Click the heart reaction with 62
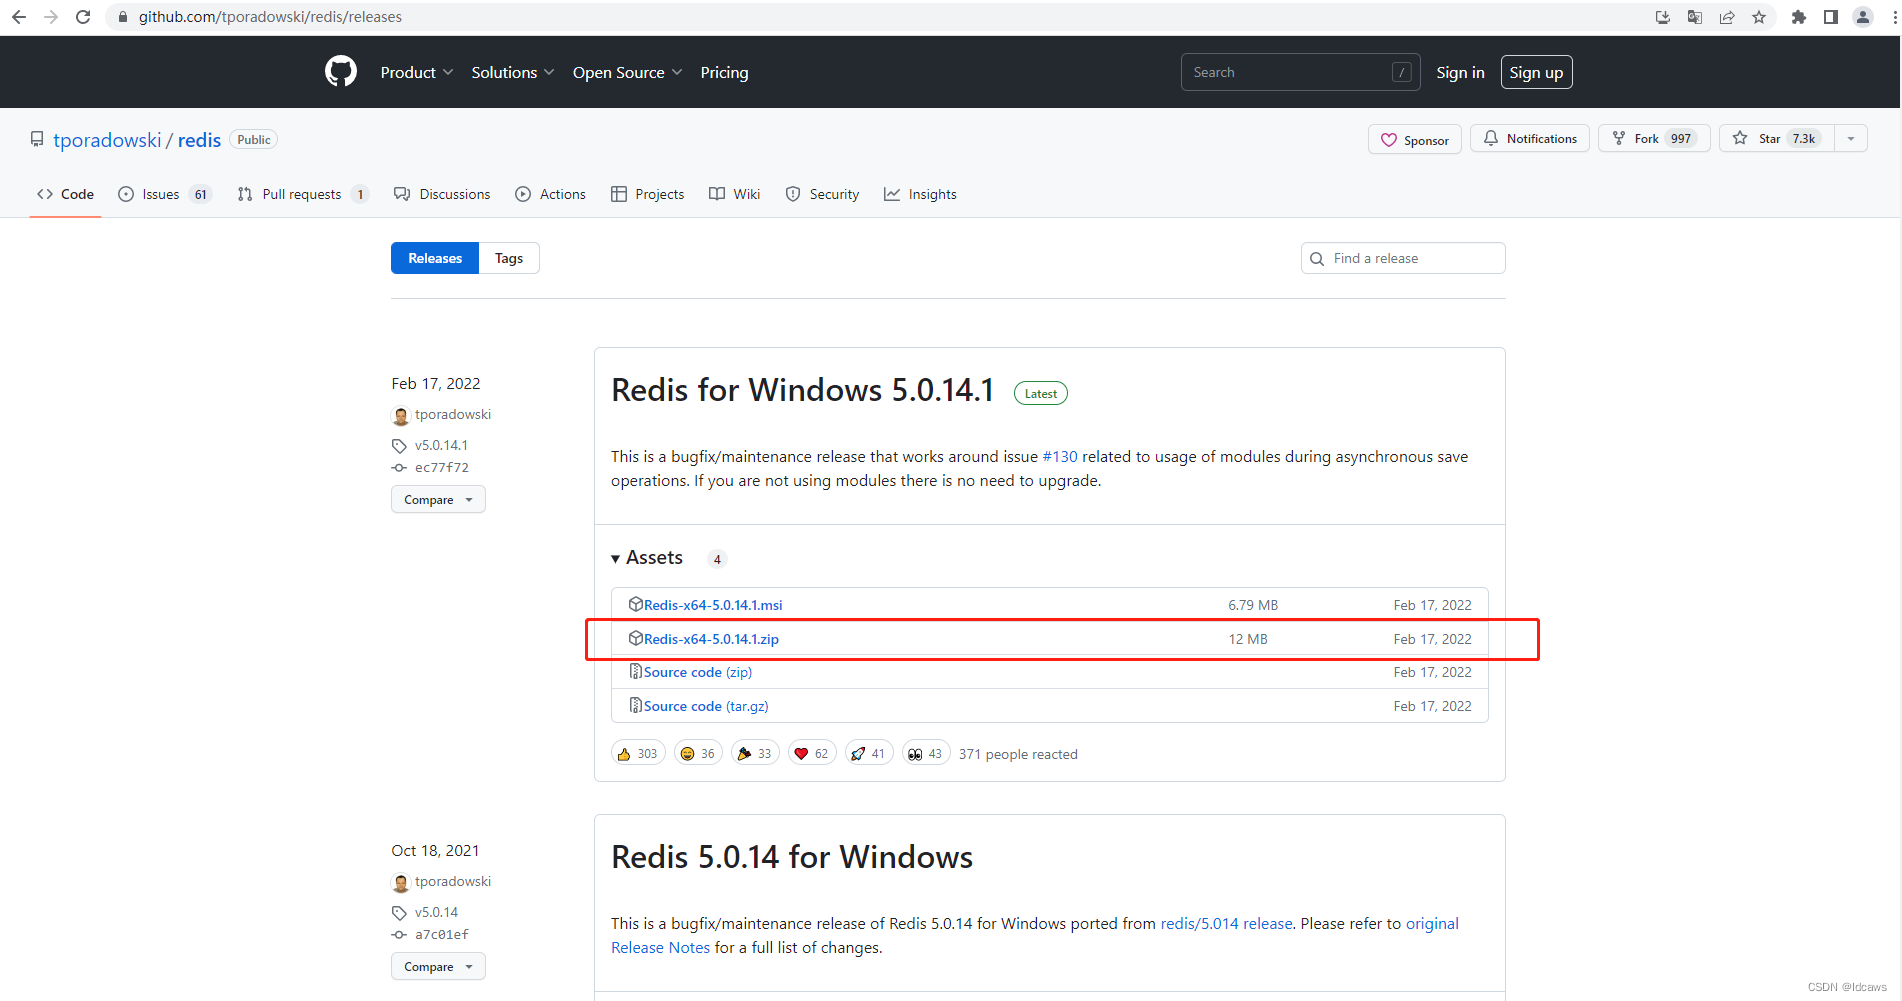Viewport: 1902px width, 1001px height. coord(812,754)
